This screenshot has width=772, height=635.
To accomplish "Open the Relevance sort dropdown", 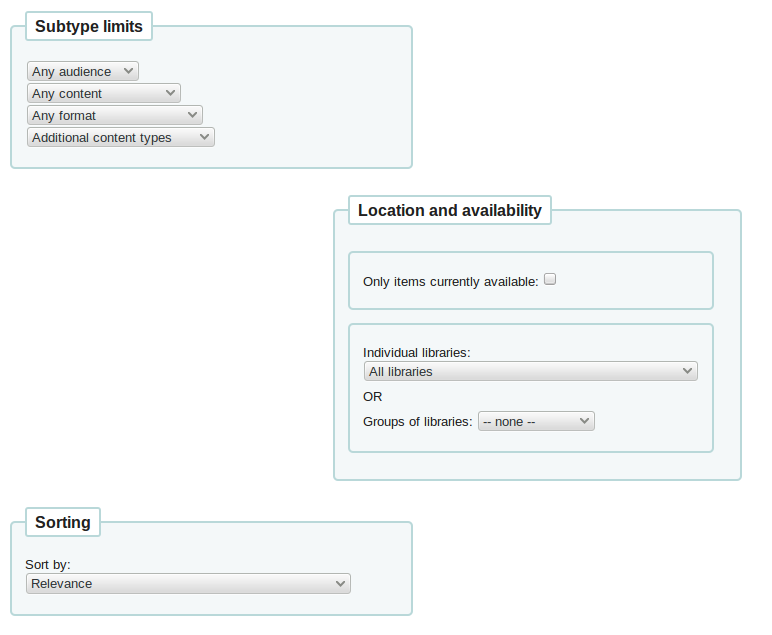I will pos(188,584).
